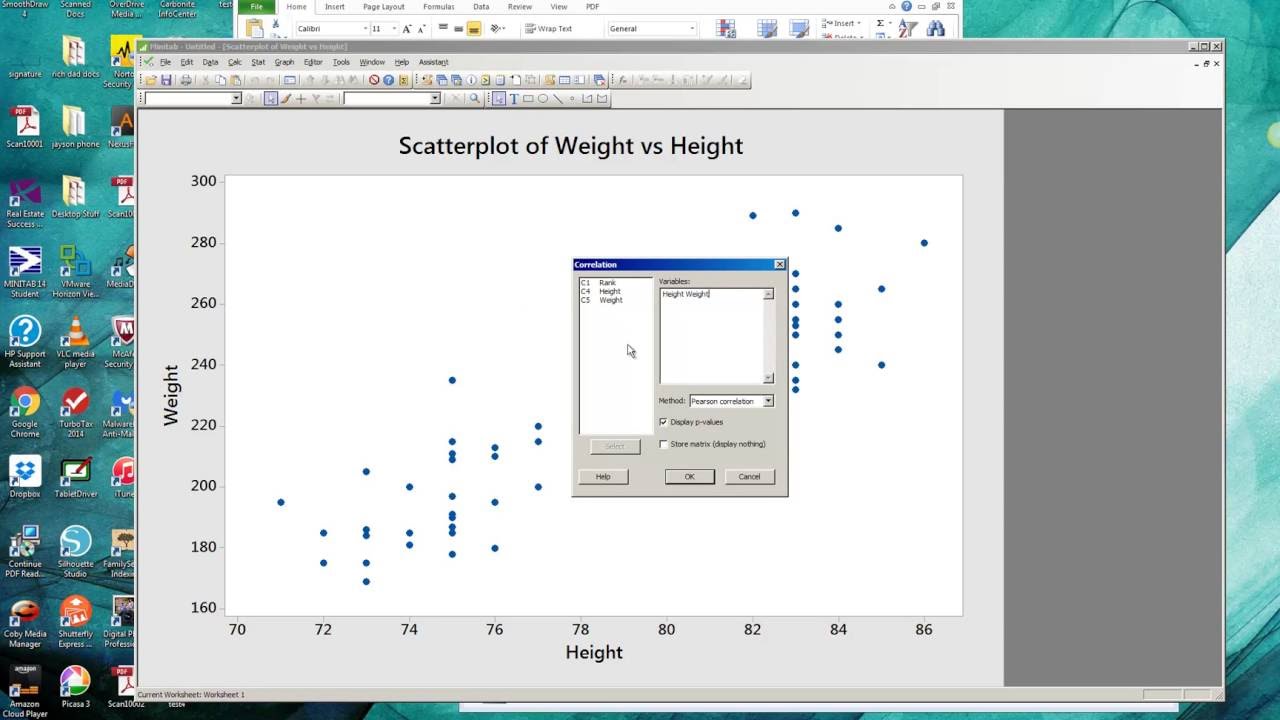Click the Save Project floppy disk icon
This screenshot has width=1280, height=720.
tap(166, 80)
